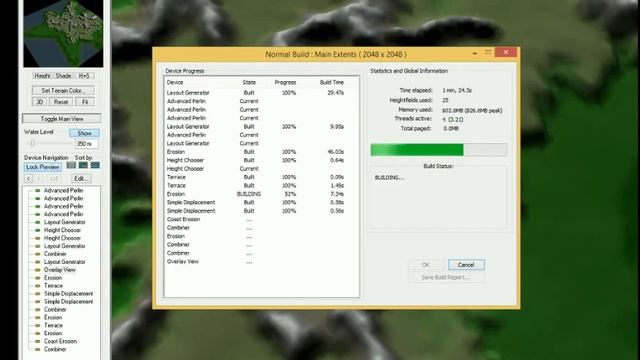
Task: Click the greyed-out Save Build Report button
Action: coord(446,278)
